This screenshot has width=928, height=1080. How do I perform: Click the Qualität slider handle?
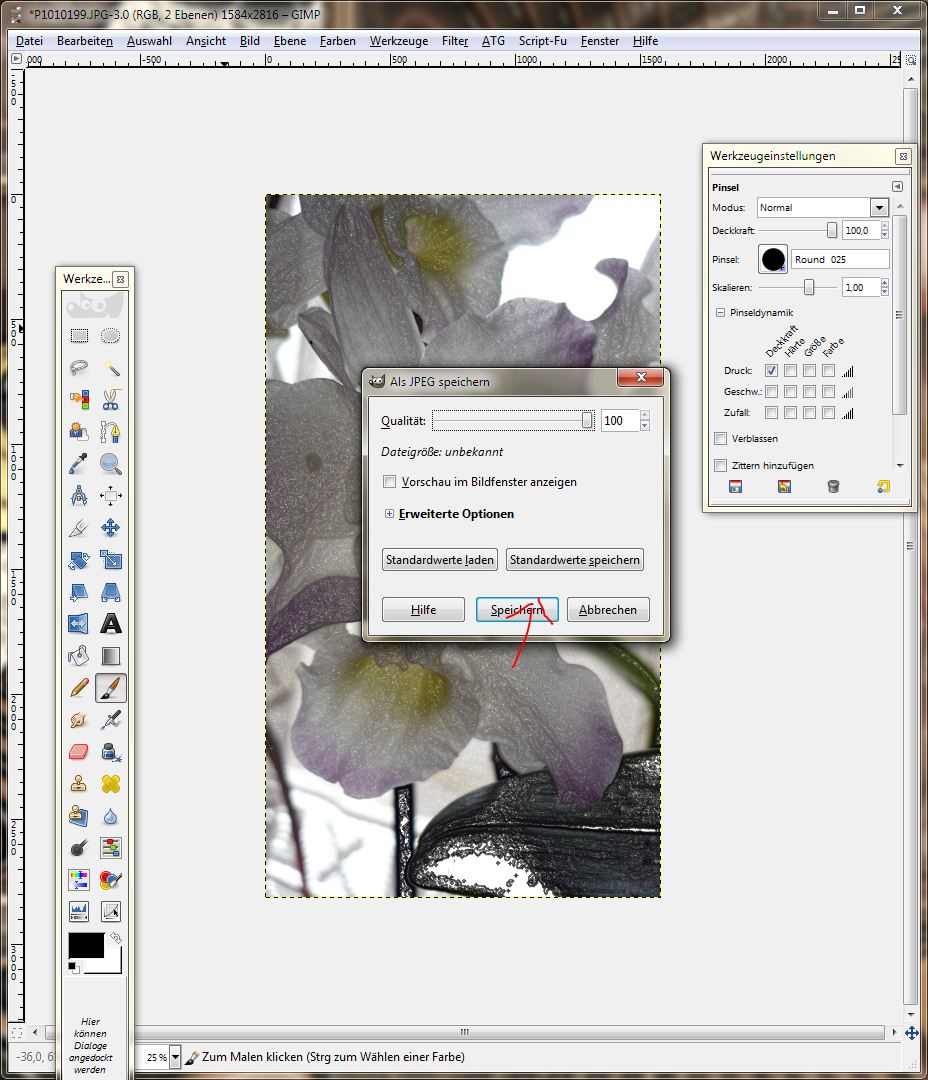coord(588,421)
